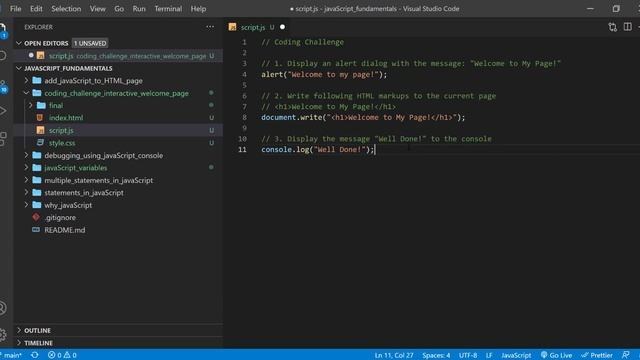Open the Go menu
Screen dimensions: 640x360
tap(119, 9)
